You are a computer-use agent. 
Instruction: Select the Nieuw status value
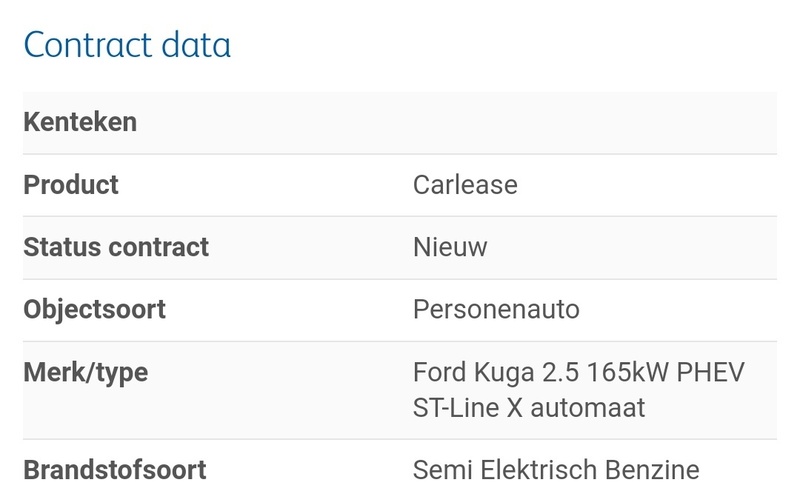point(450,247)
